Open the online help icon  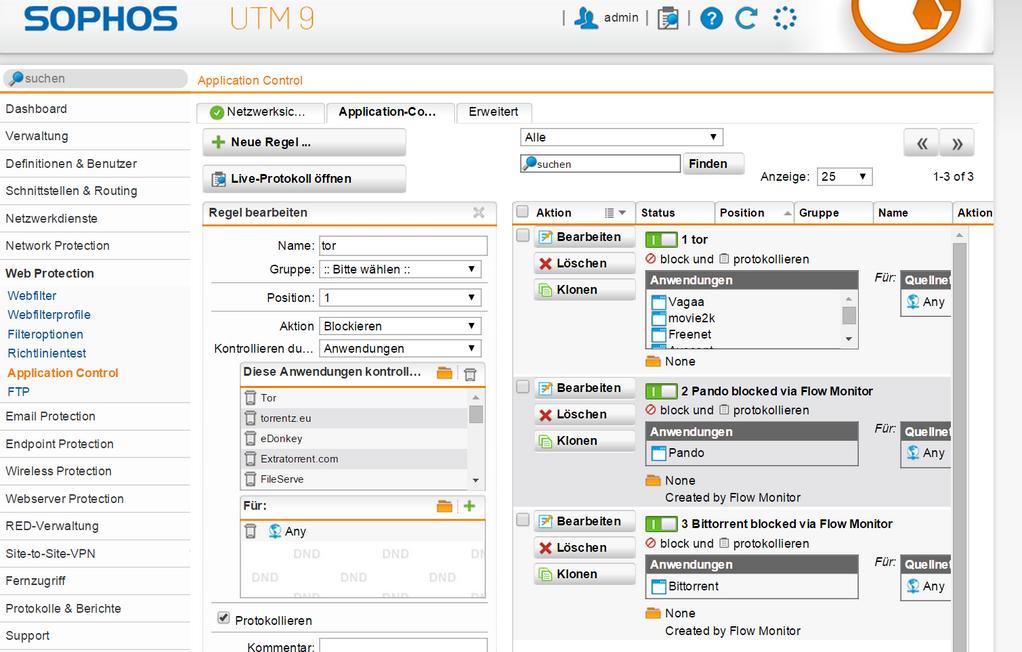(711, 18)
